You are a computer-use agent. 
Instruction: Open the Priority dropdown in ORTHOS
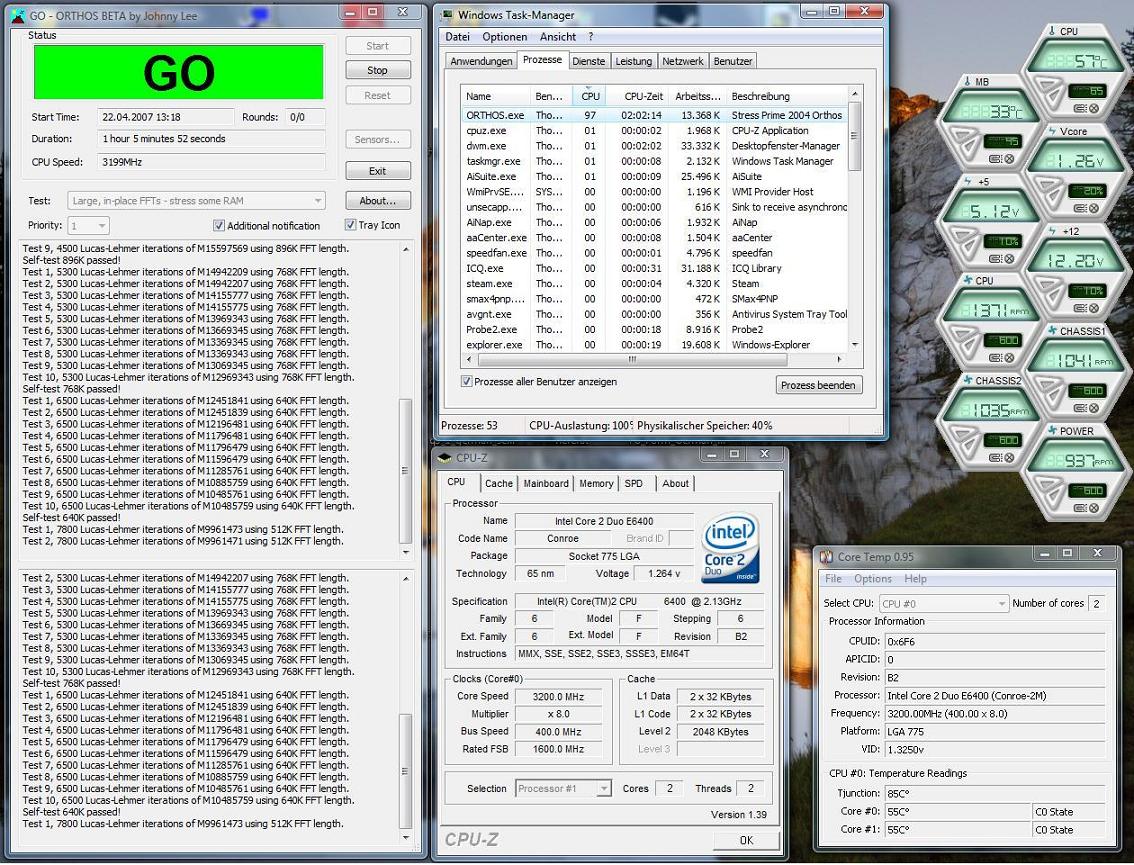point(88,226)
